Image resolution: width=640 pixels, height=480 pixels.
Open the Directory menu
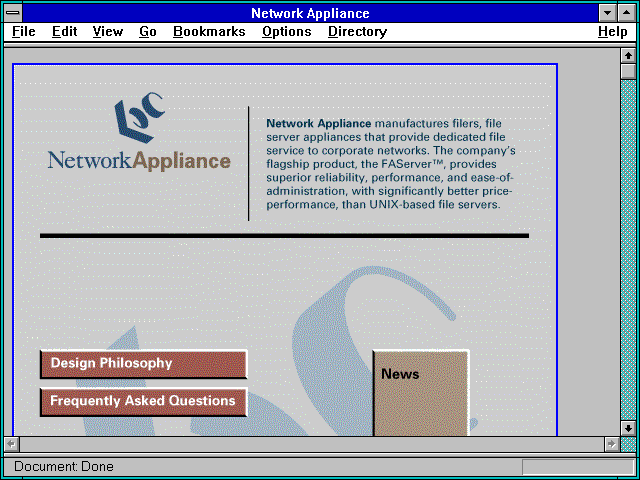358,32
